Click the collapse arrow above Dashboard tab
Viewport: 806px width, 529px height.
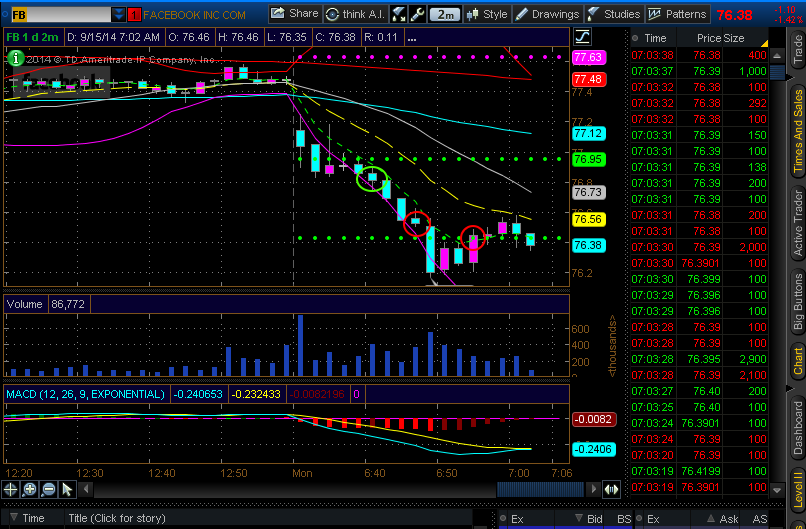(790, 388)
